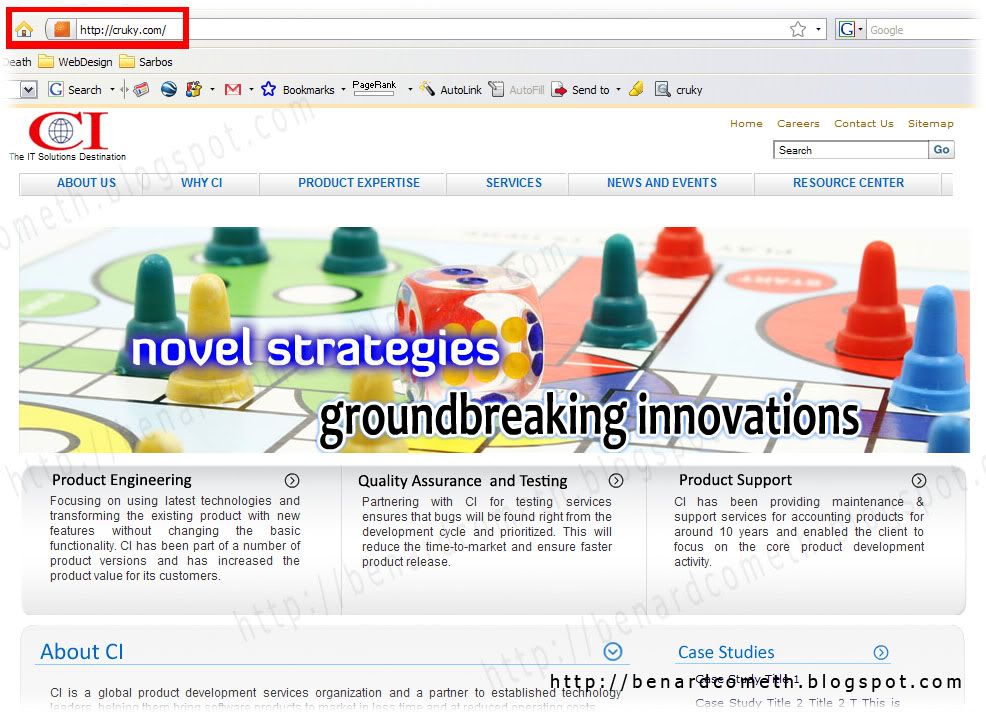Click the PageRank indicator
986x714 pixels.
[374, 89]
